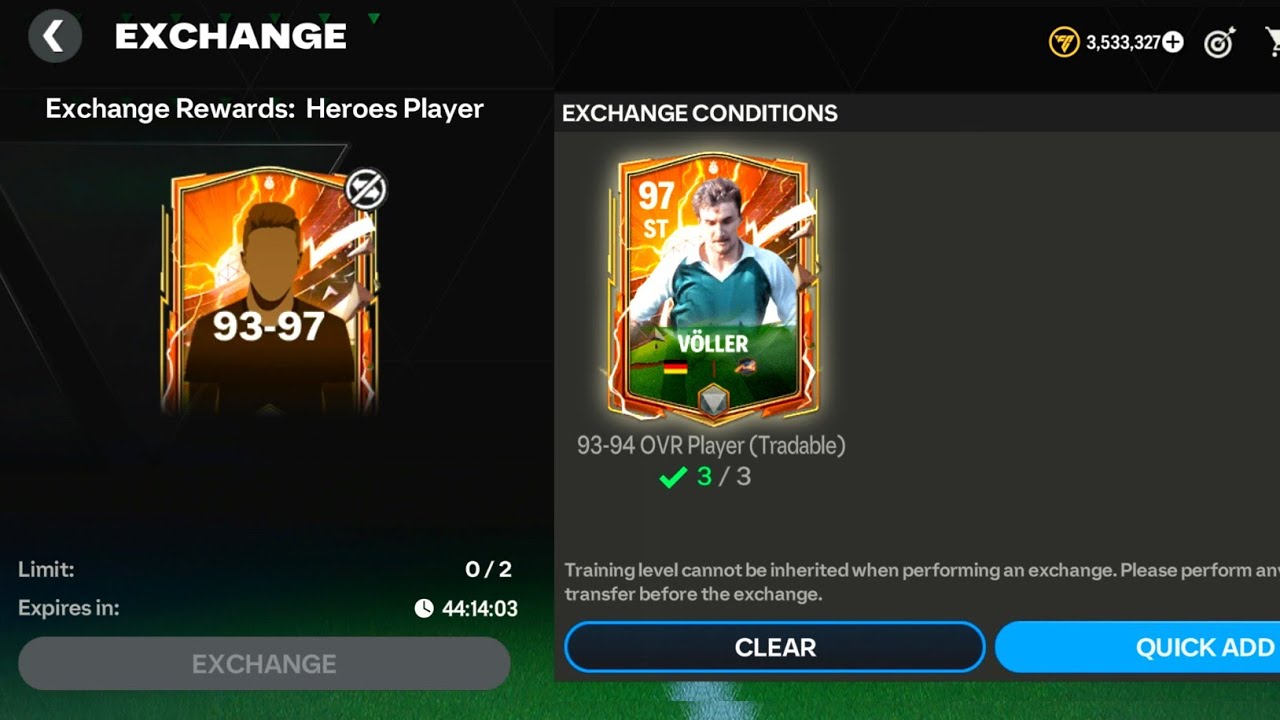Click the greyed-out EXCHANGE button
This screenshot has width=1280, height=720.
(x=264, y=664)
